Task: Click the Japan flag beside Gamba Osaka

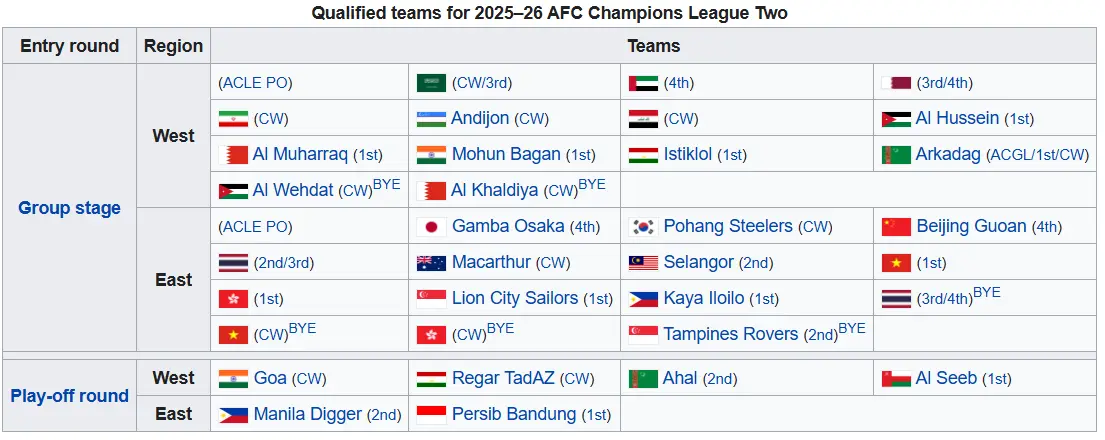Action: pyautogui.click(x=431, y=226)
